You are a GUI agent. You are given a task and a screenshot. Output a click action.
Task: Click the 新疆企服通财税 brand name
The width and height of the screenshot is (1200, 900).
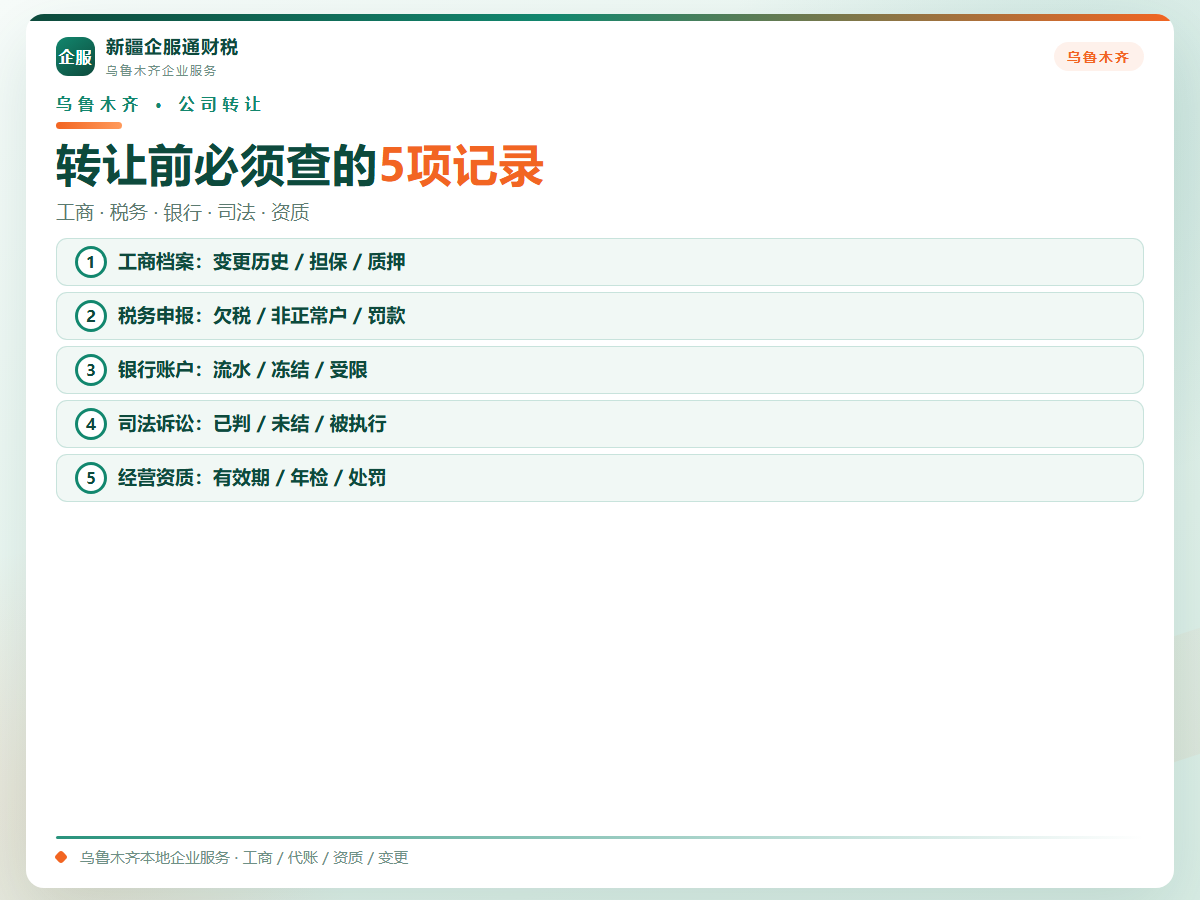(172, 47)
